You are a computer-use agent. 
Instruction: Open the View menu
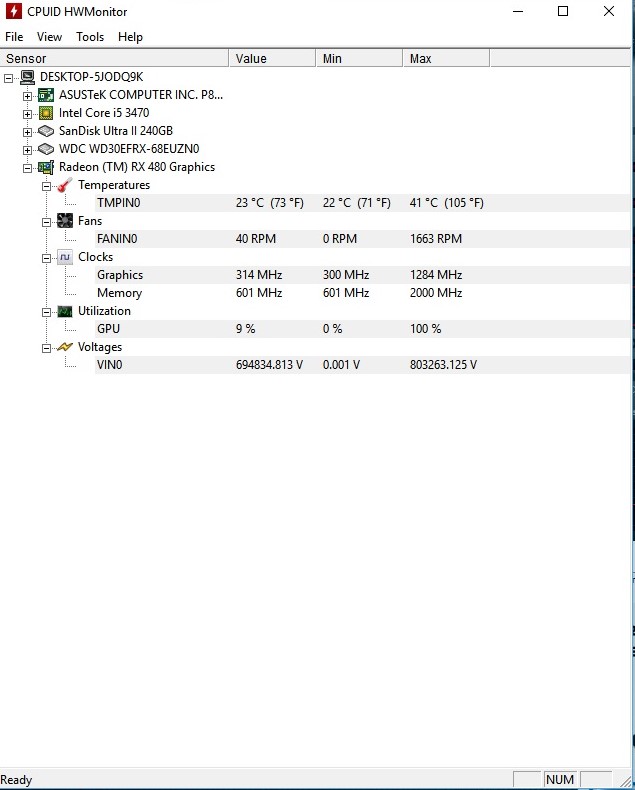point(49,37)
